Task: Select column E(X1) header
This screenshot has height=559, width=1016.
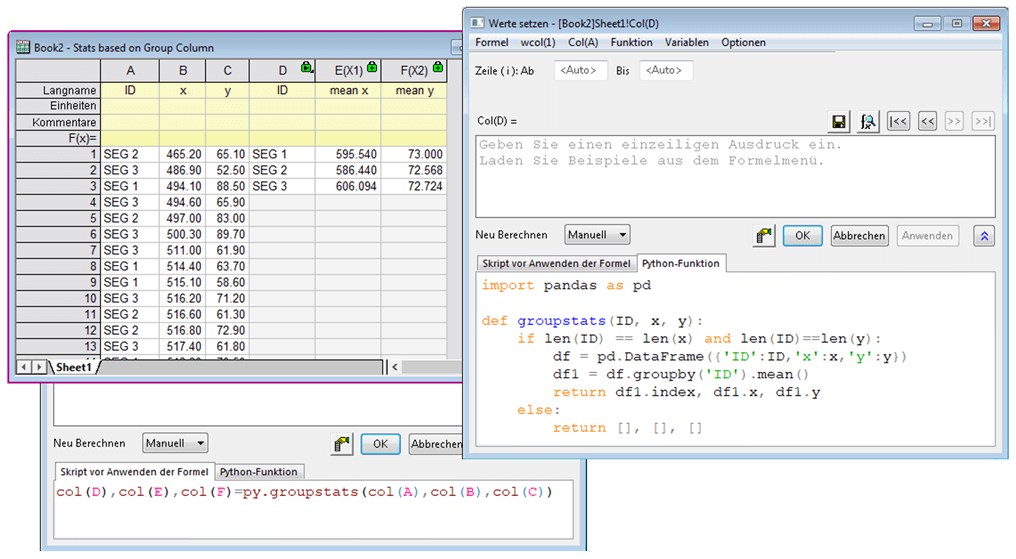Action: tap(349, 71)
